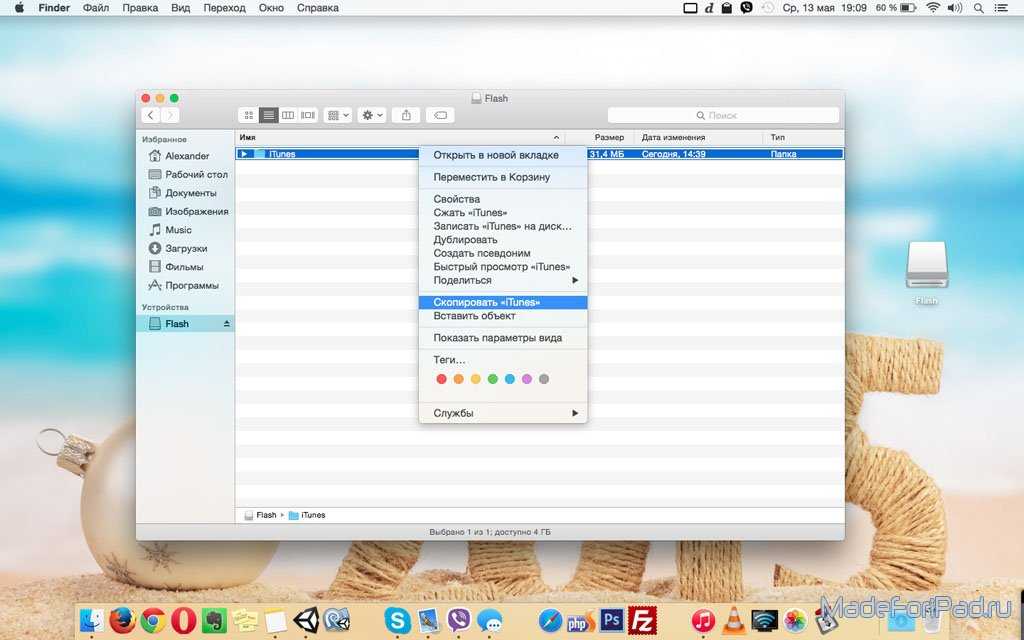Launch Unity from the Dock

[x=306, y=620]
